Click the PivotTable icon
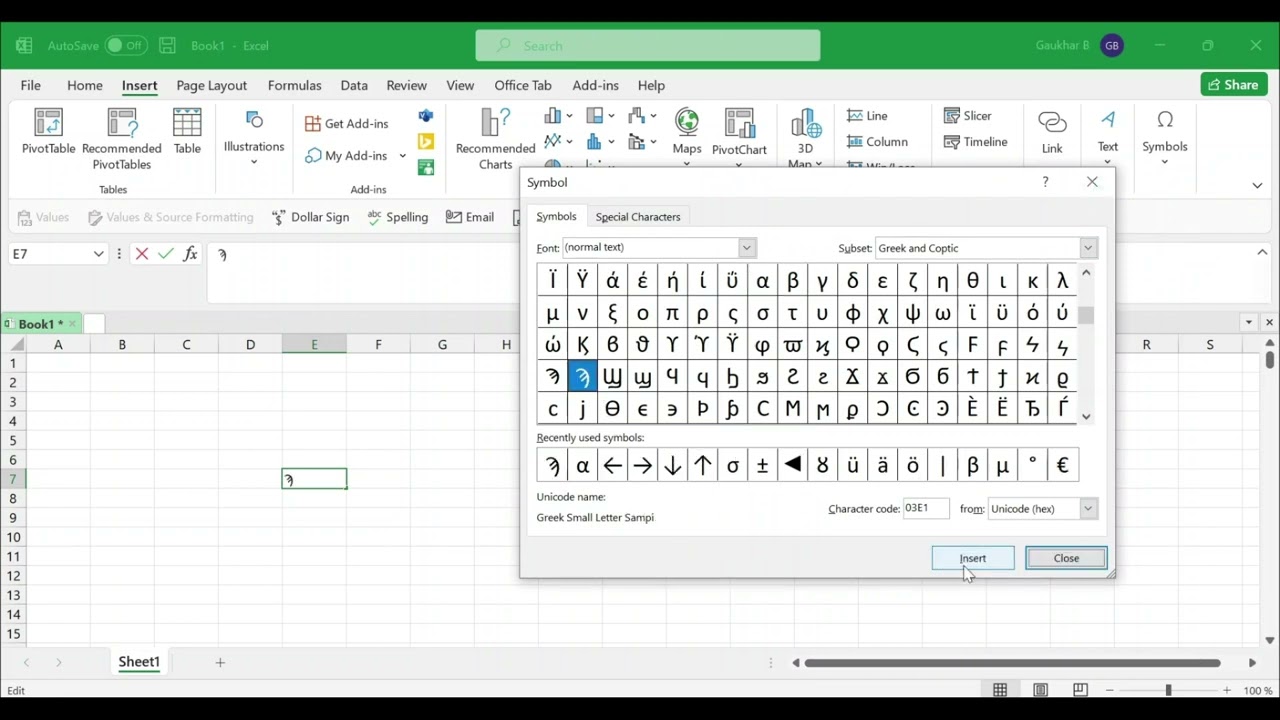The height and width of the screenshot is (720, 1280). pos(48,131)
